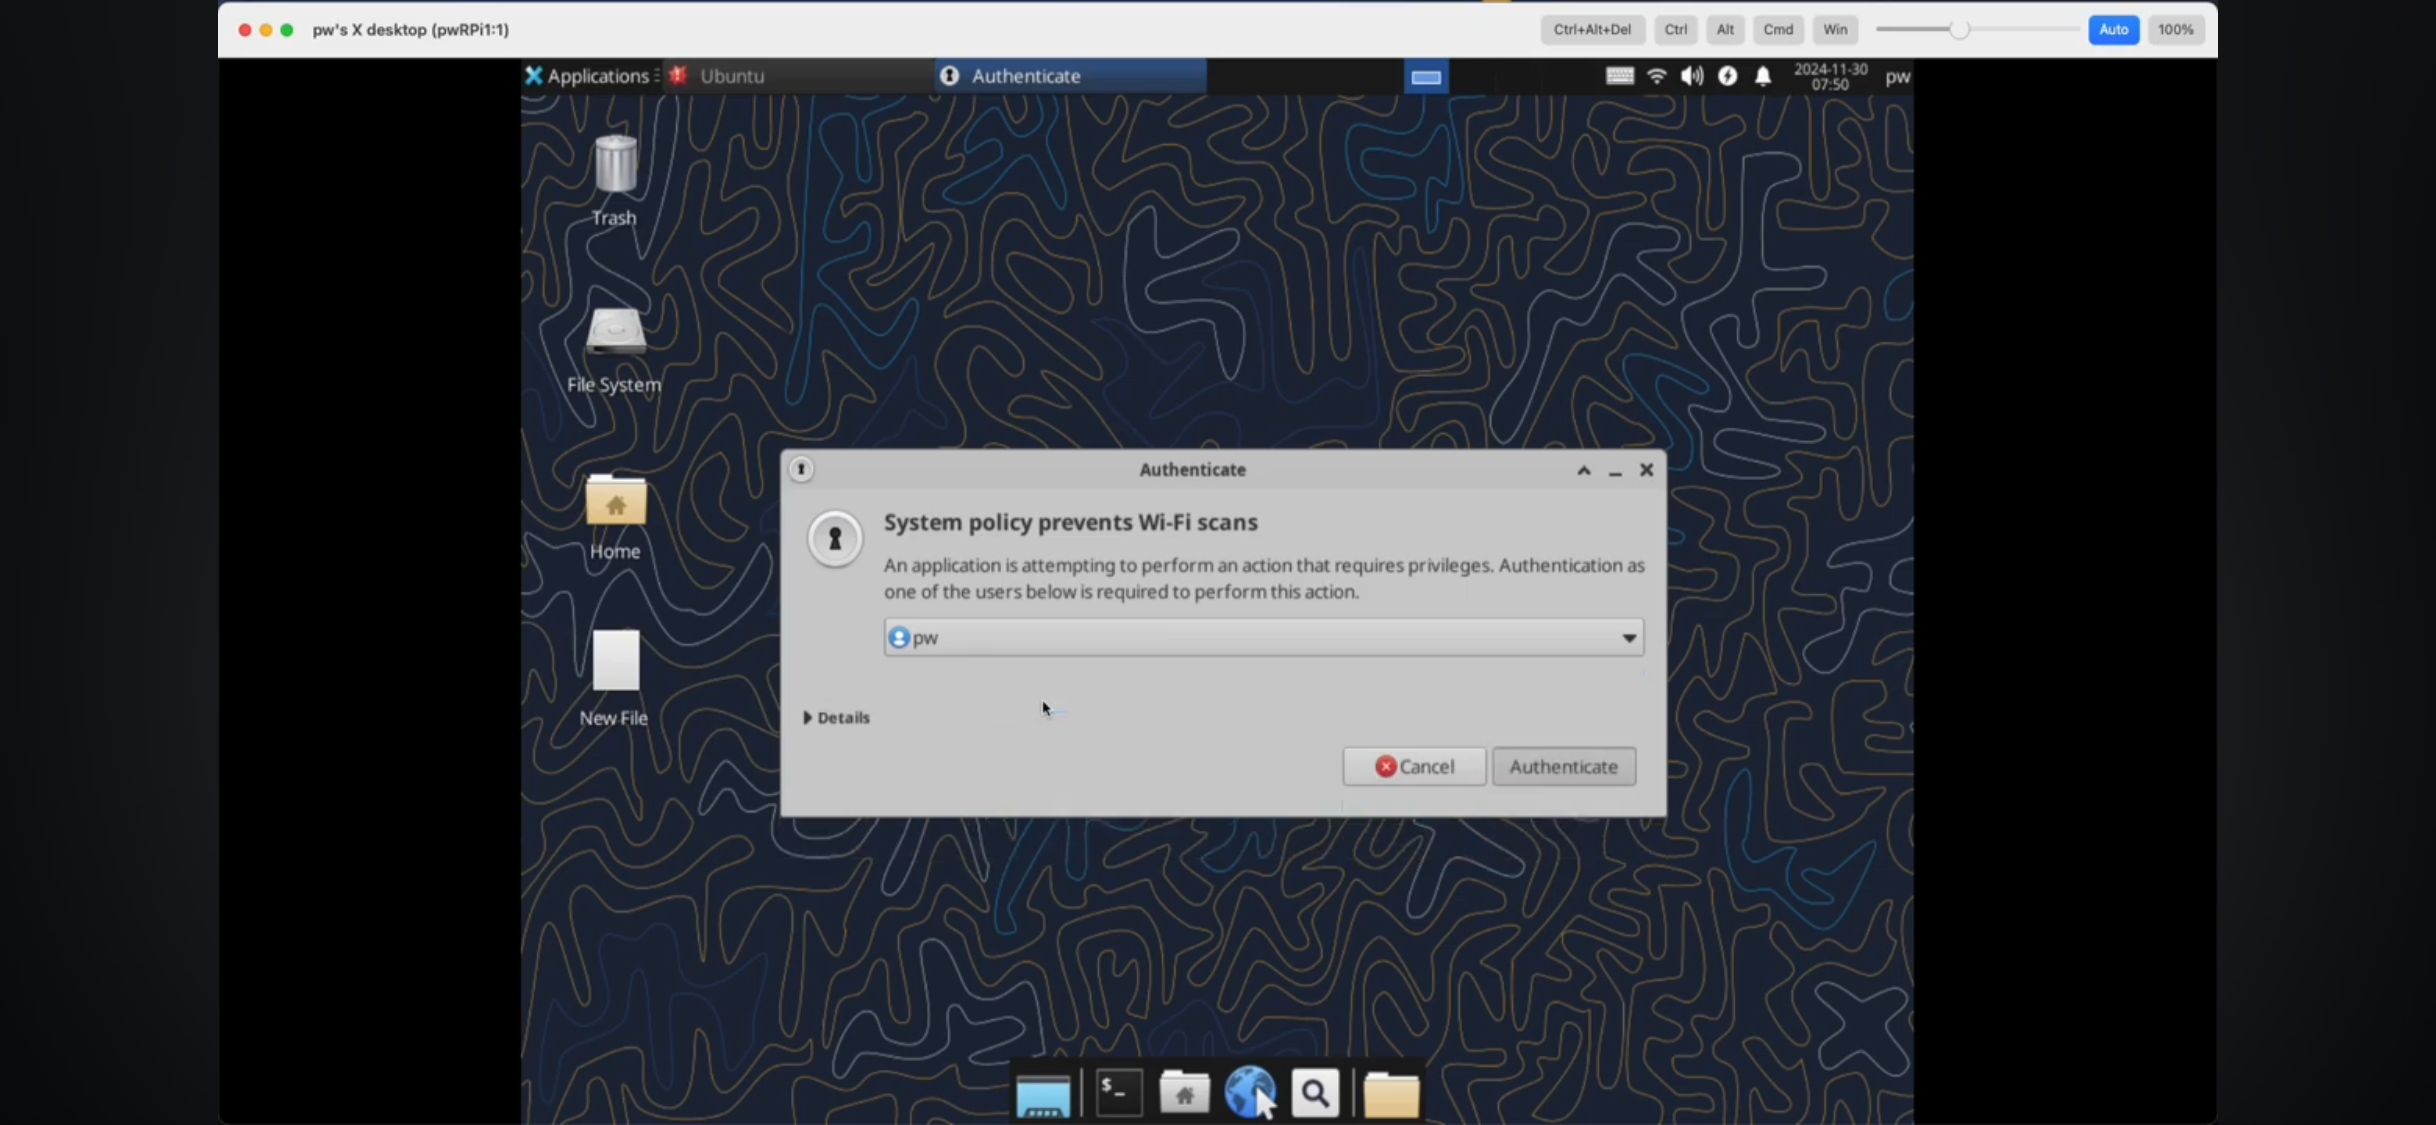The width and height of the screenshot is (2436, 1125).
Task: Click the power manager tray icon
Action: 1727,76
